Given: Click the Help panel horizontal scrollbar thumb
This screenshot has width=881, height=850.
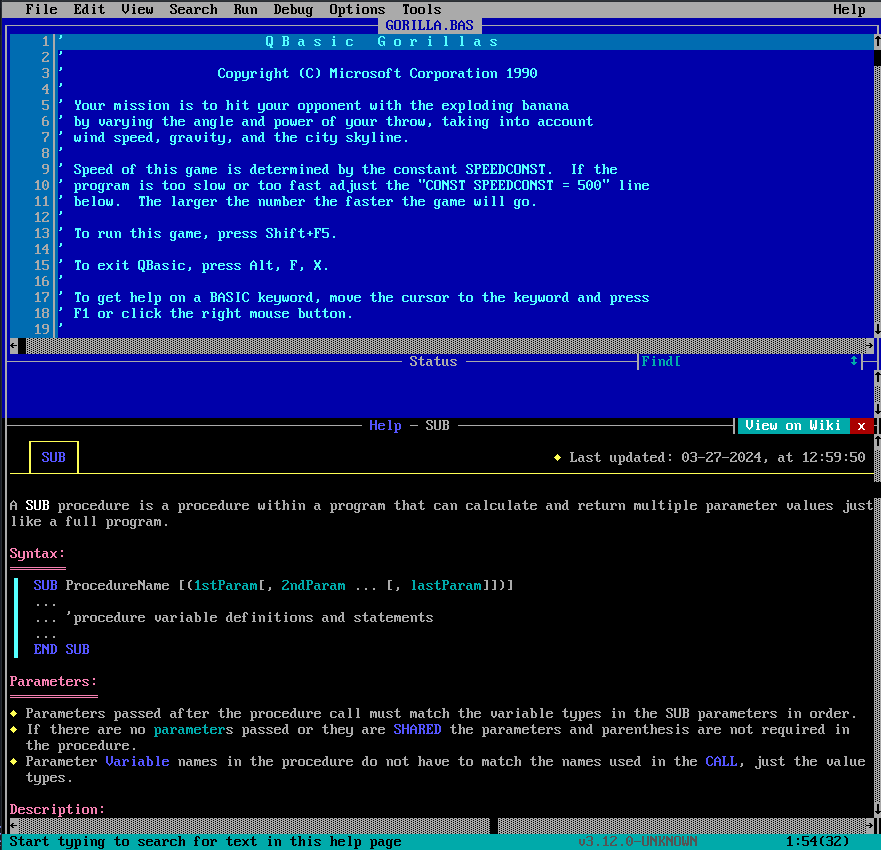Looking at the screenshot, I should (x=493, y=826).
